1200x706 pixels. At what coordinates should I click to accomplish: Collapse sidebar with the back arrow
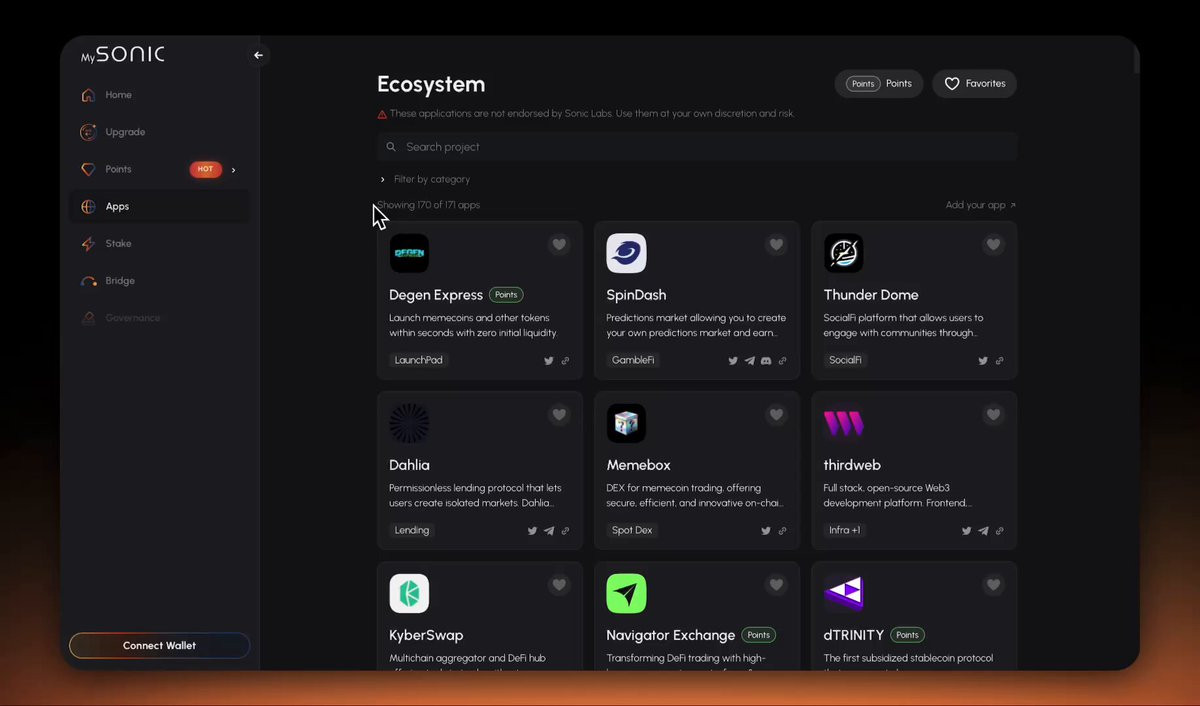[258, 55]
